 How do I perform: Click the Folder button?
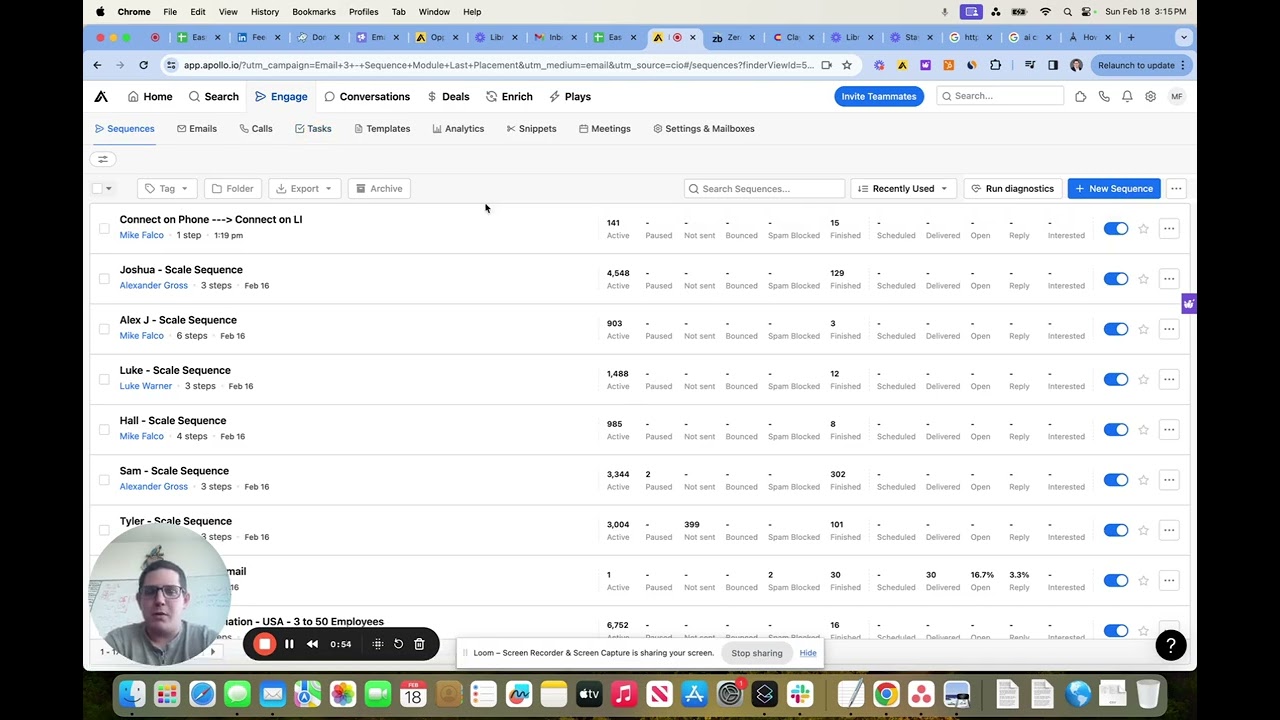tap(232, 188)
